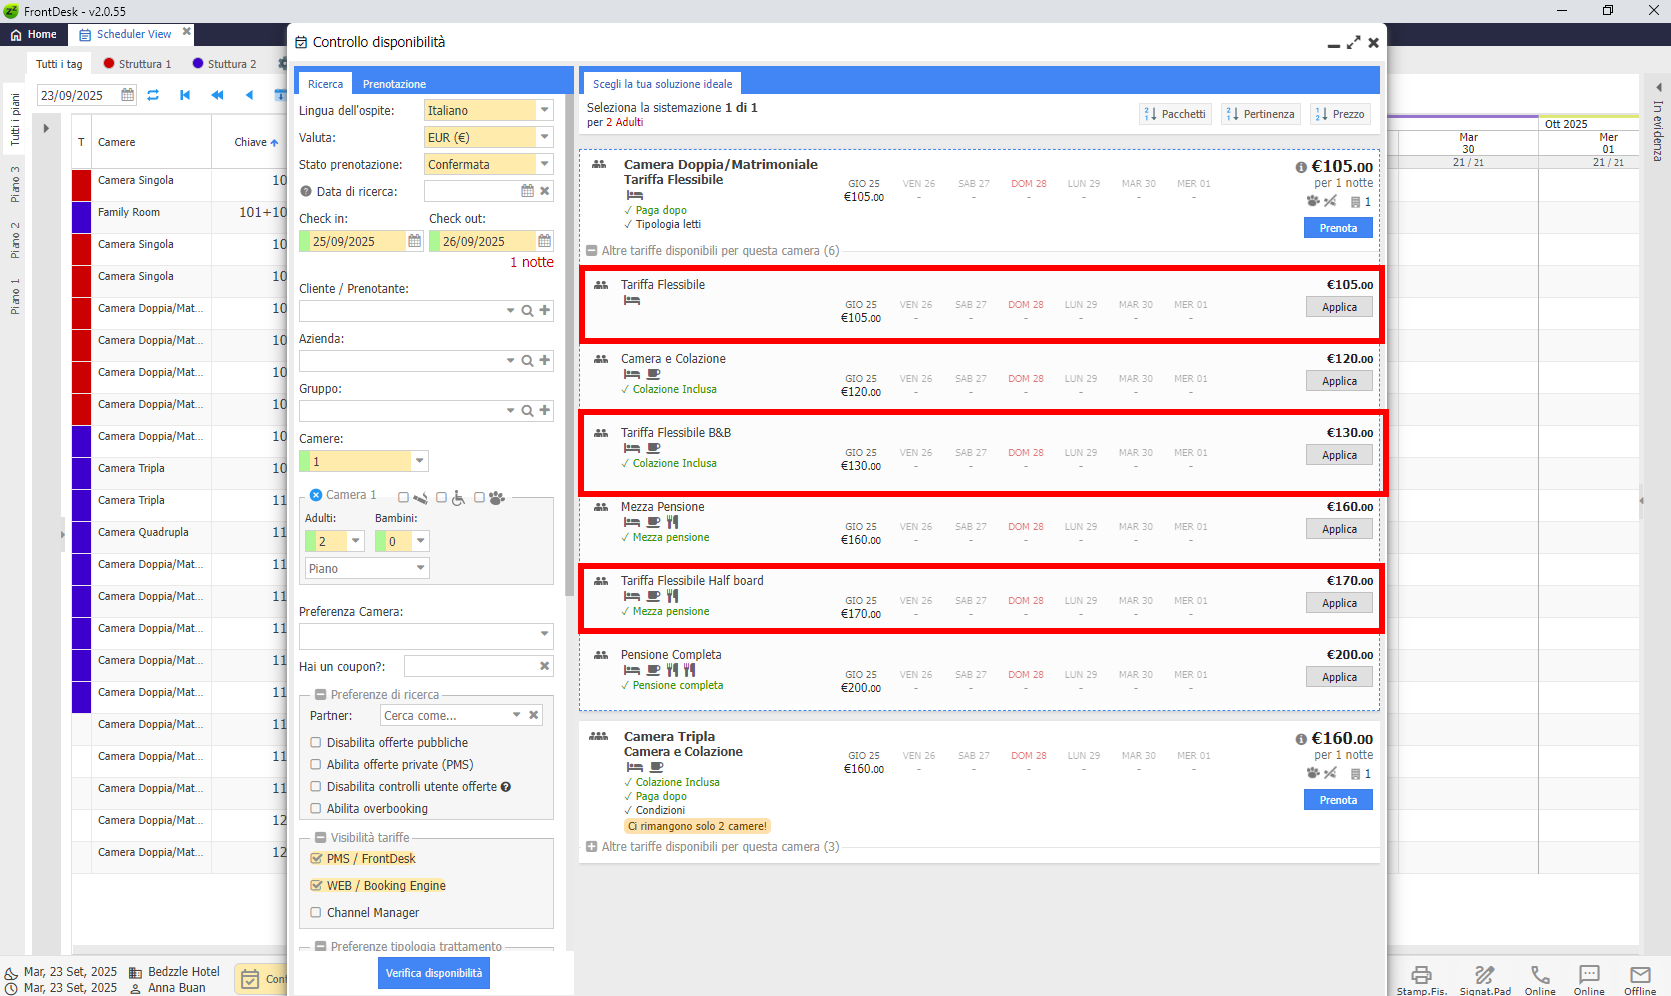1671x996 pixels.
Task: Open the Signat.Pad icon in status bar
Action: 1484,975
